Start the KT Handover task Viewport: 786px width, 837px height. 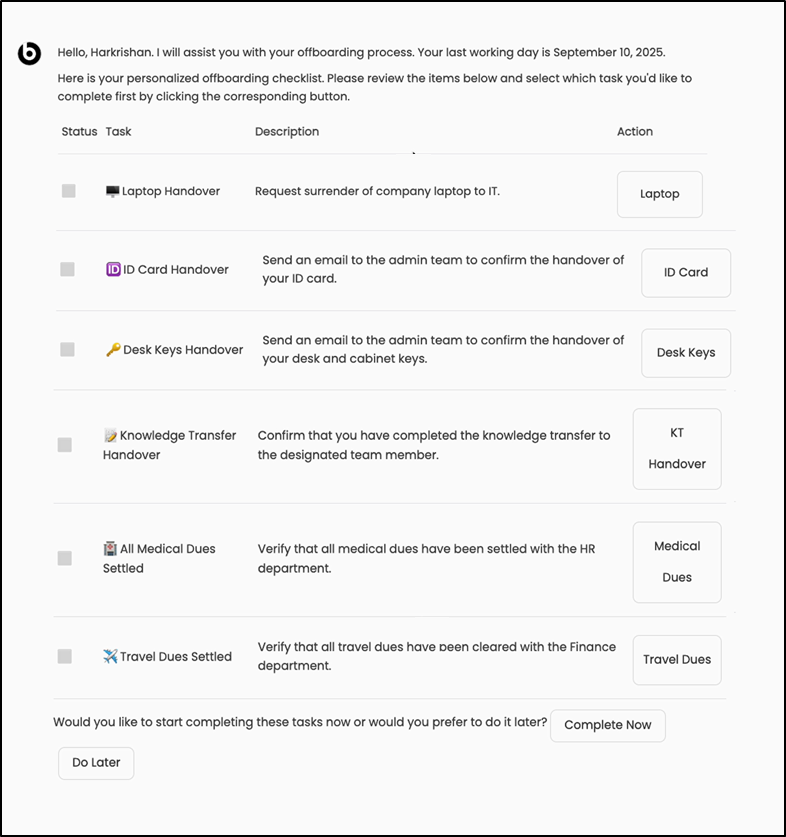coord(677,449)
